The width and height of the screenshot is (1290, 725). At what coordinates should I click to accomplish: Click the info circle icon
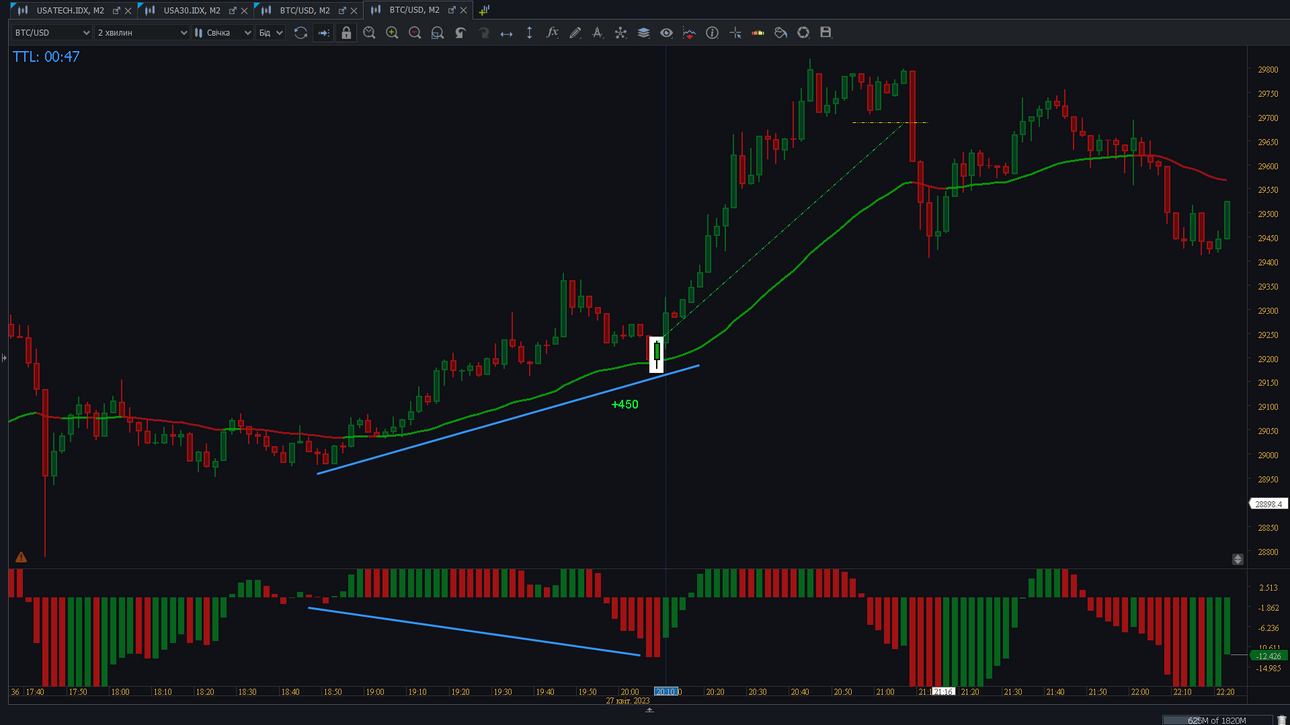(712, 33)
